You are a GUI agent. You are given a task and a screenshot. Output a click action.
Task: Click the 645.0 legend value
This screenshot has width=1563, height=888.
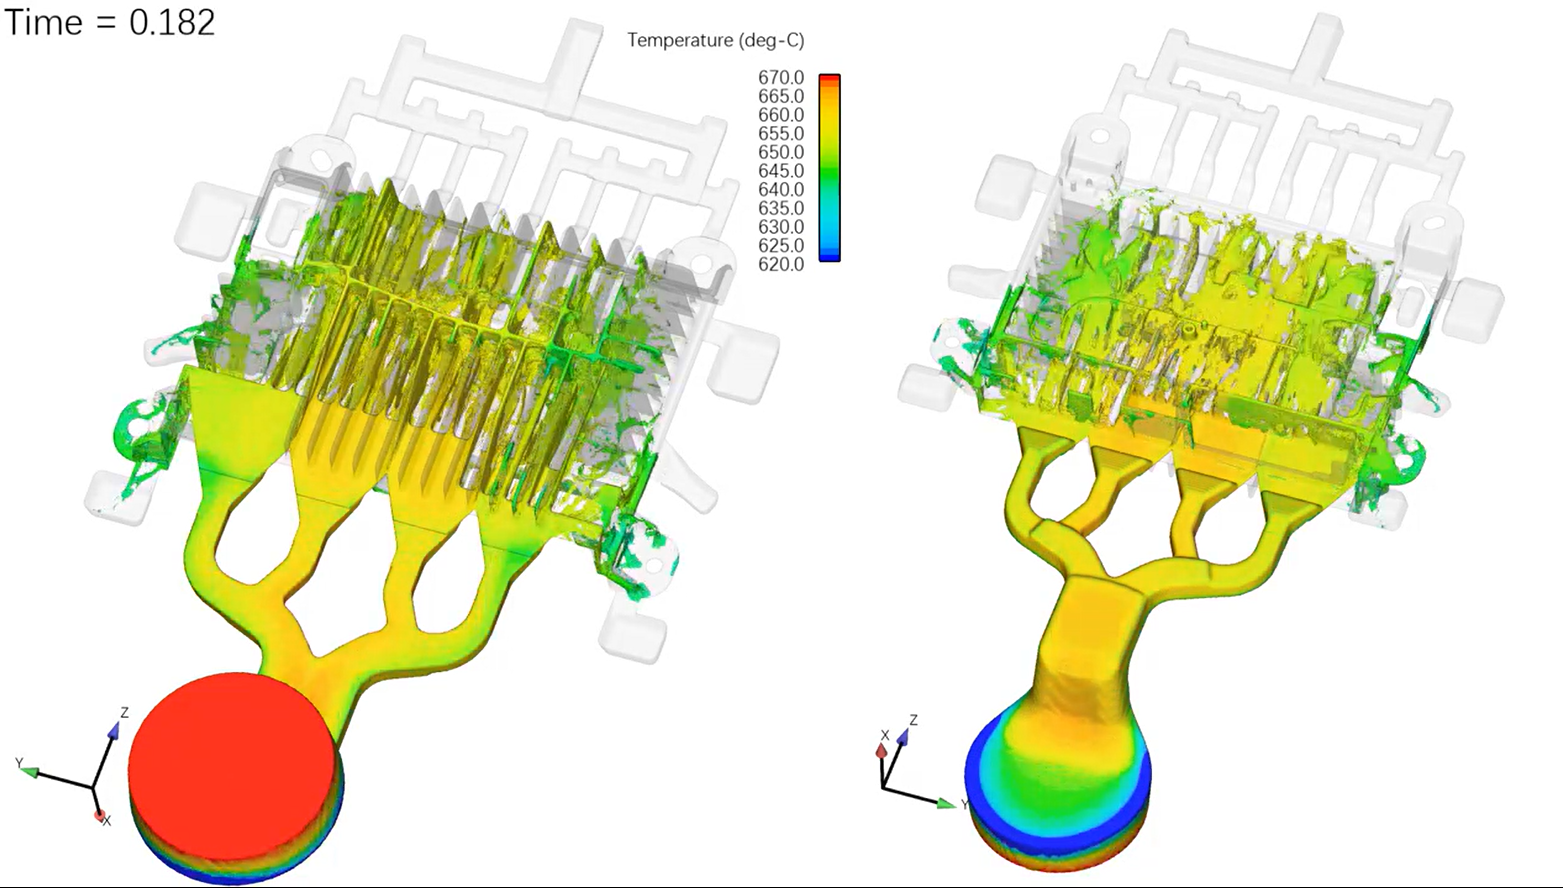[x=781, y=171]
